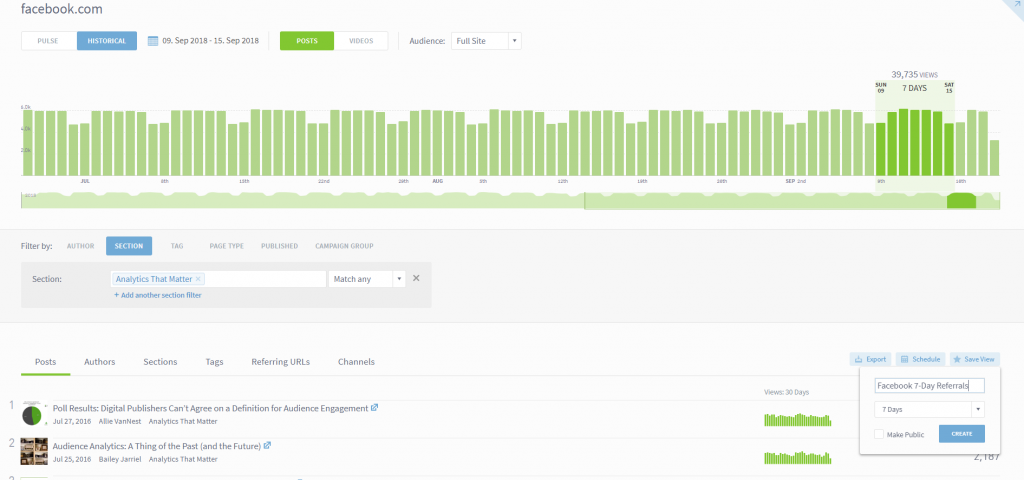Remove the Analytics That Matter section chip
This screenshot has height=480, width=1024.
[x=199, y=279]
